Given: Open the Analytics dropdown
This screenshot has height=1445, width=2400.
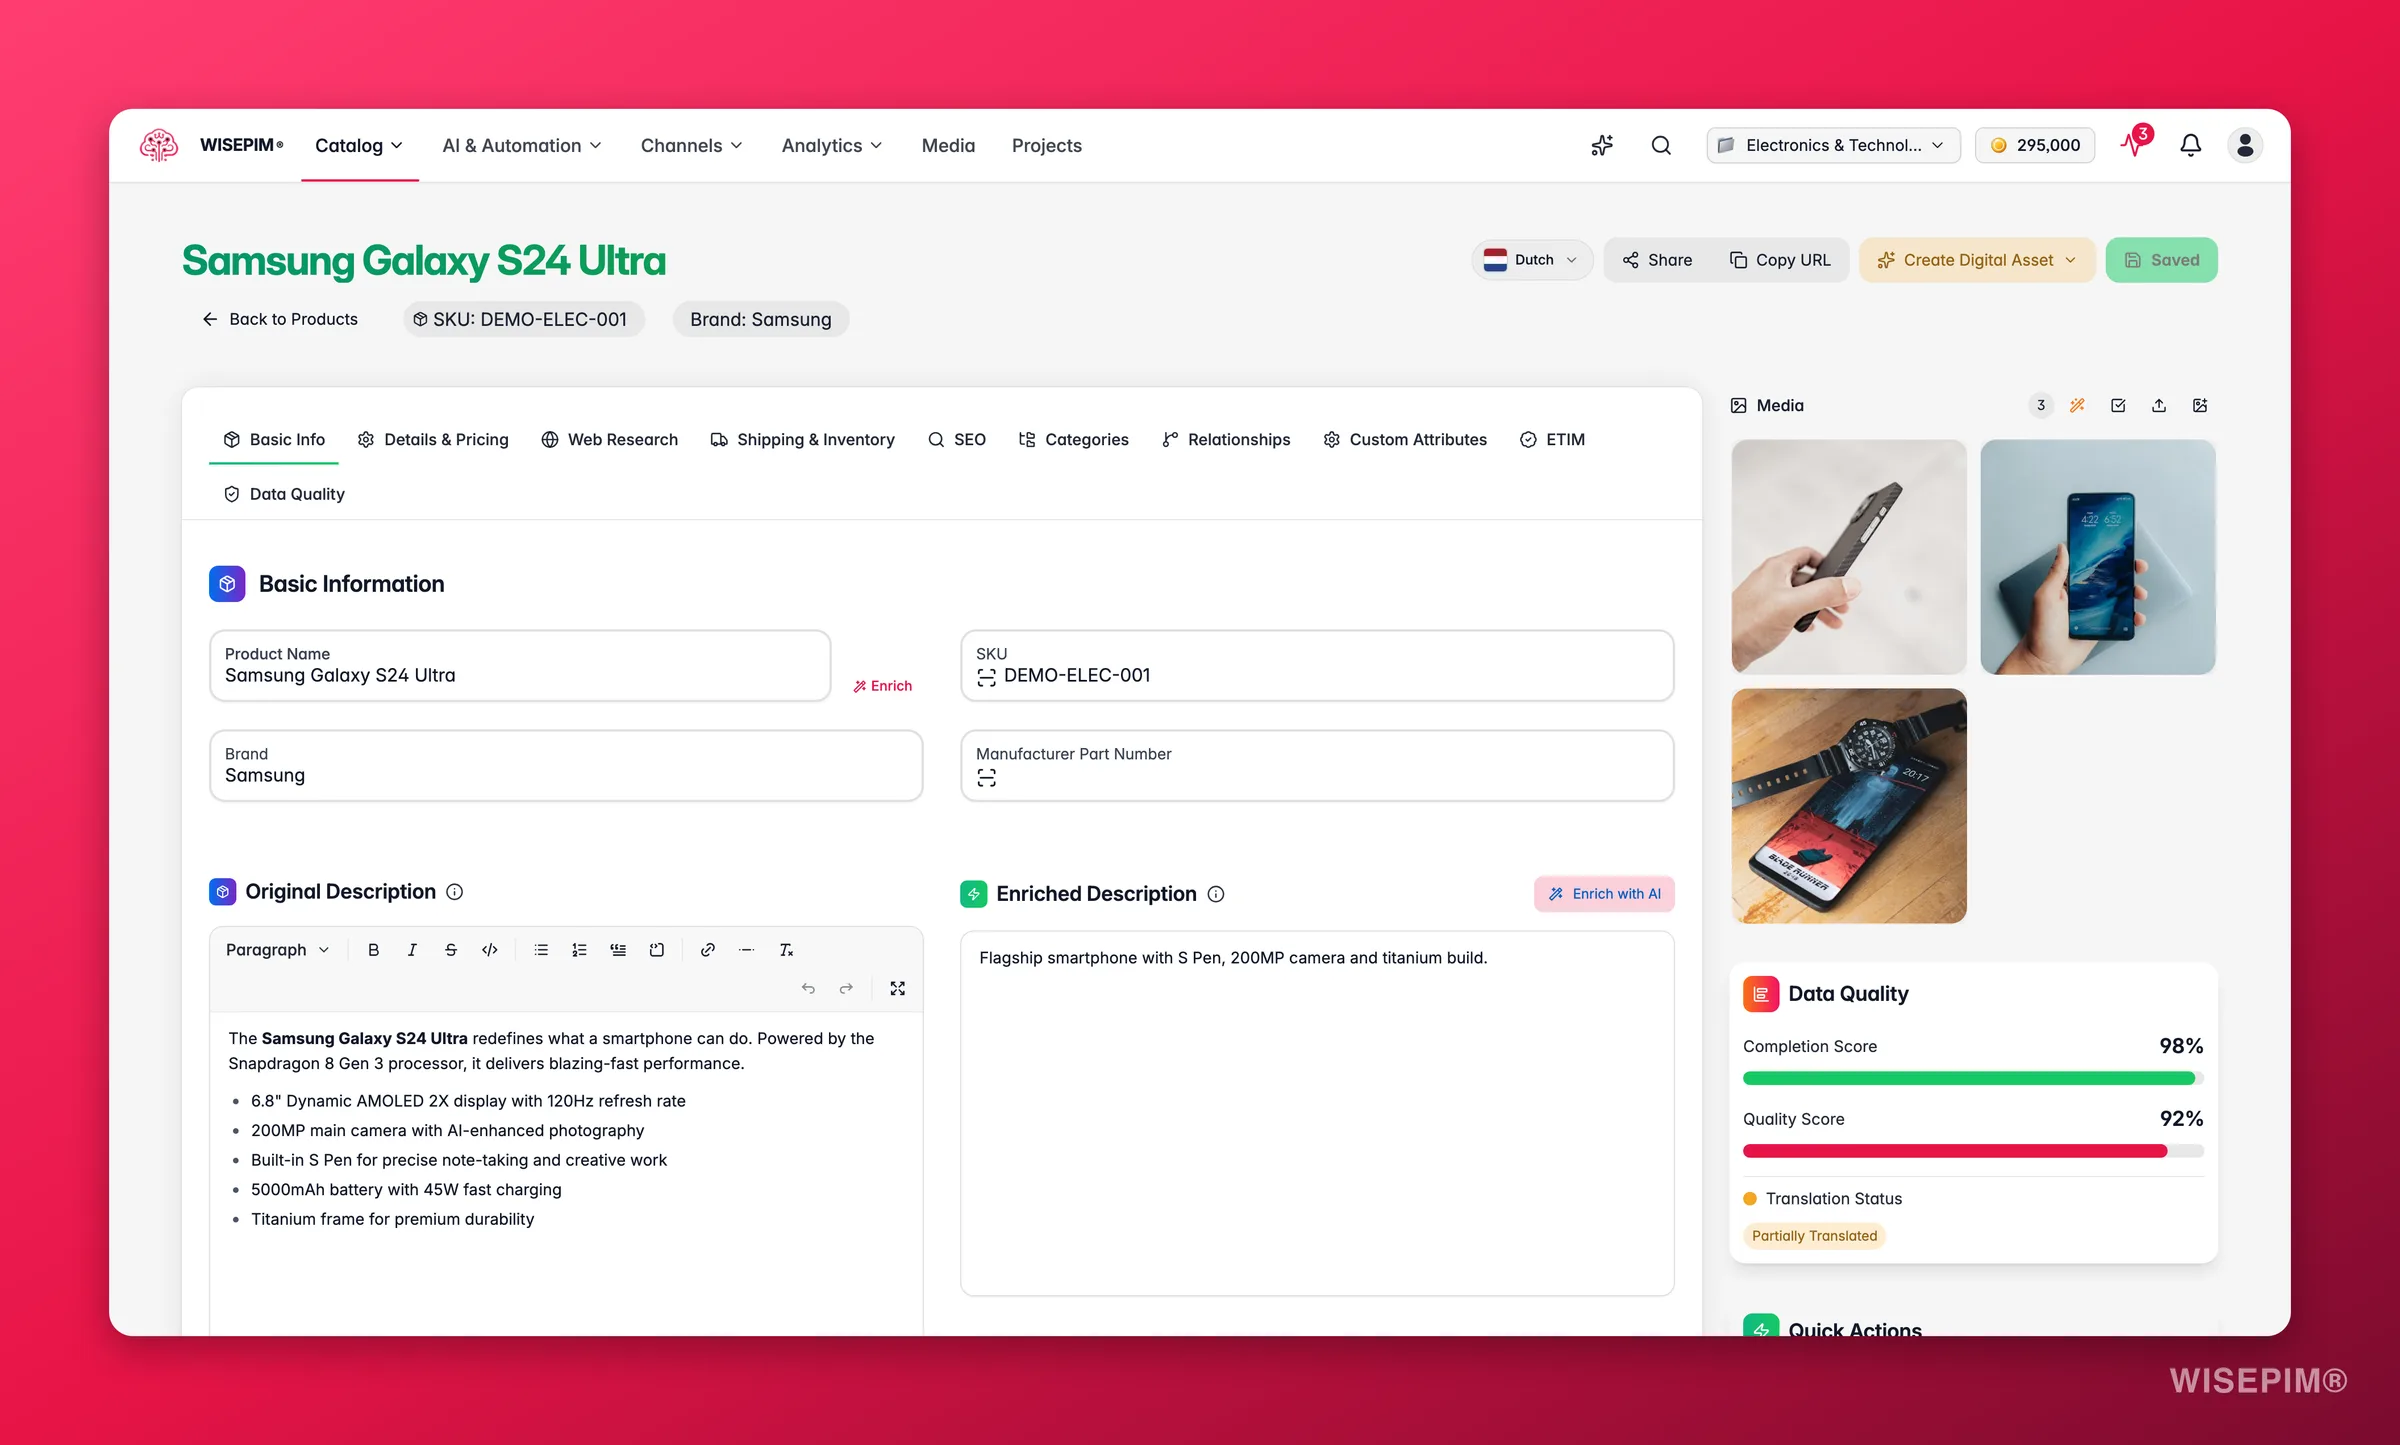Looking at the screenshot, I should click(832, 145).
